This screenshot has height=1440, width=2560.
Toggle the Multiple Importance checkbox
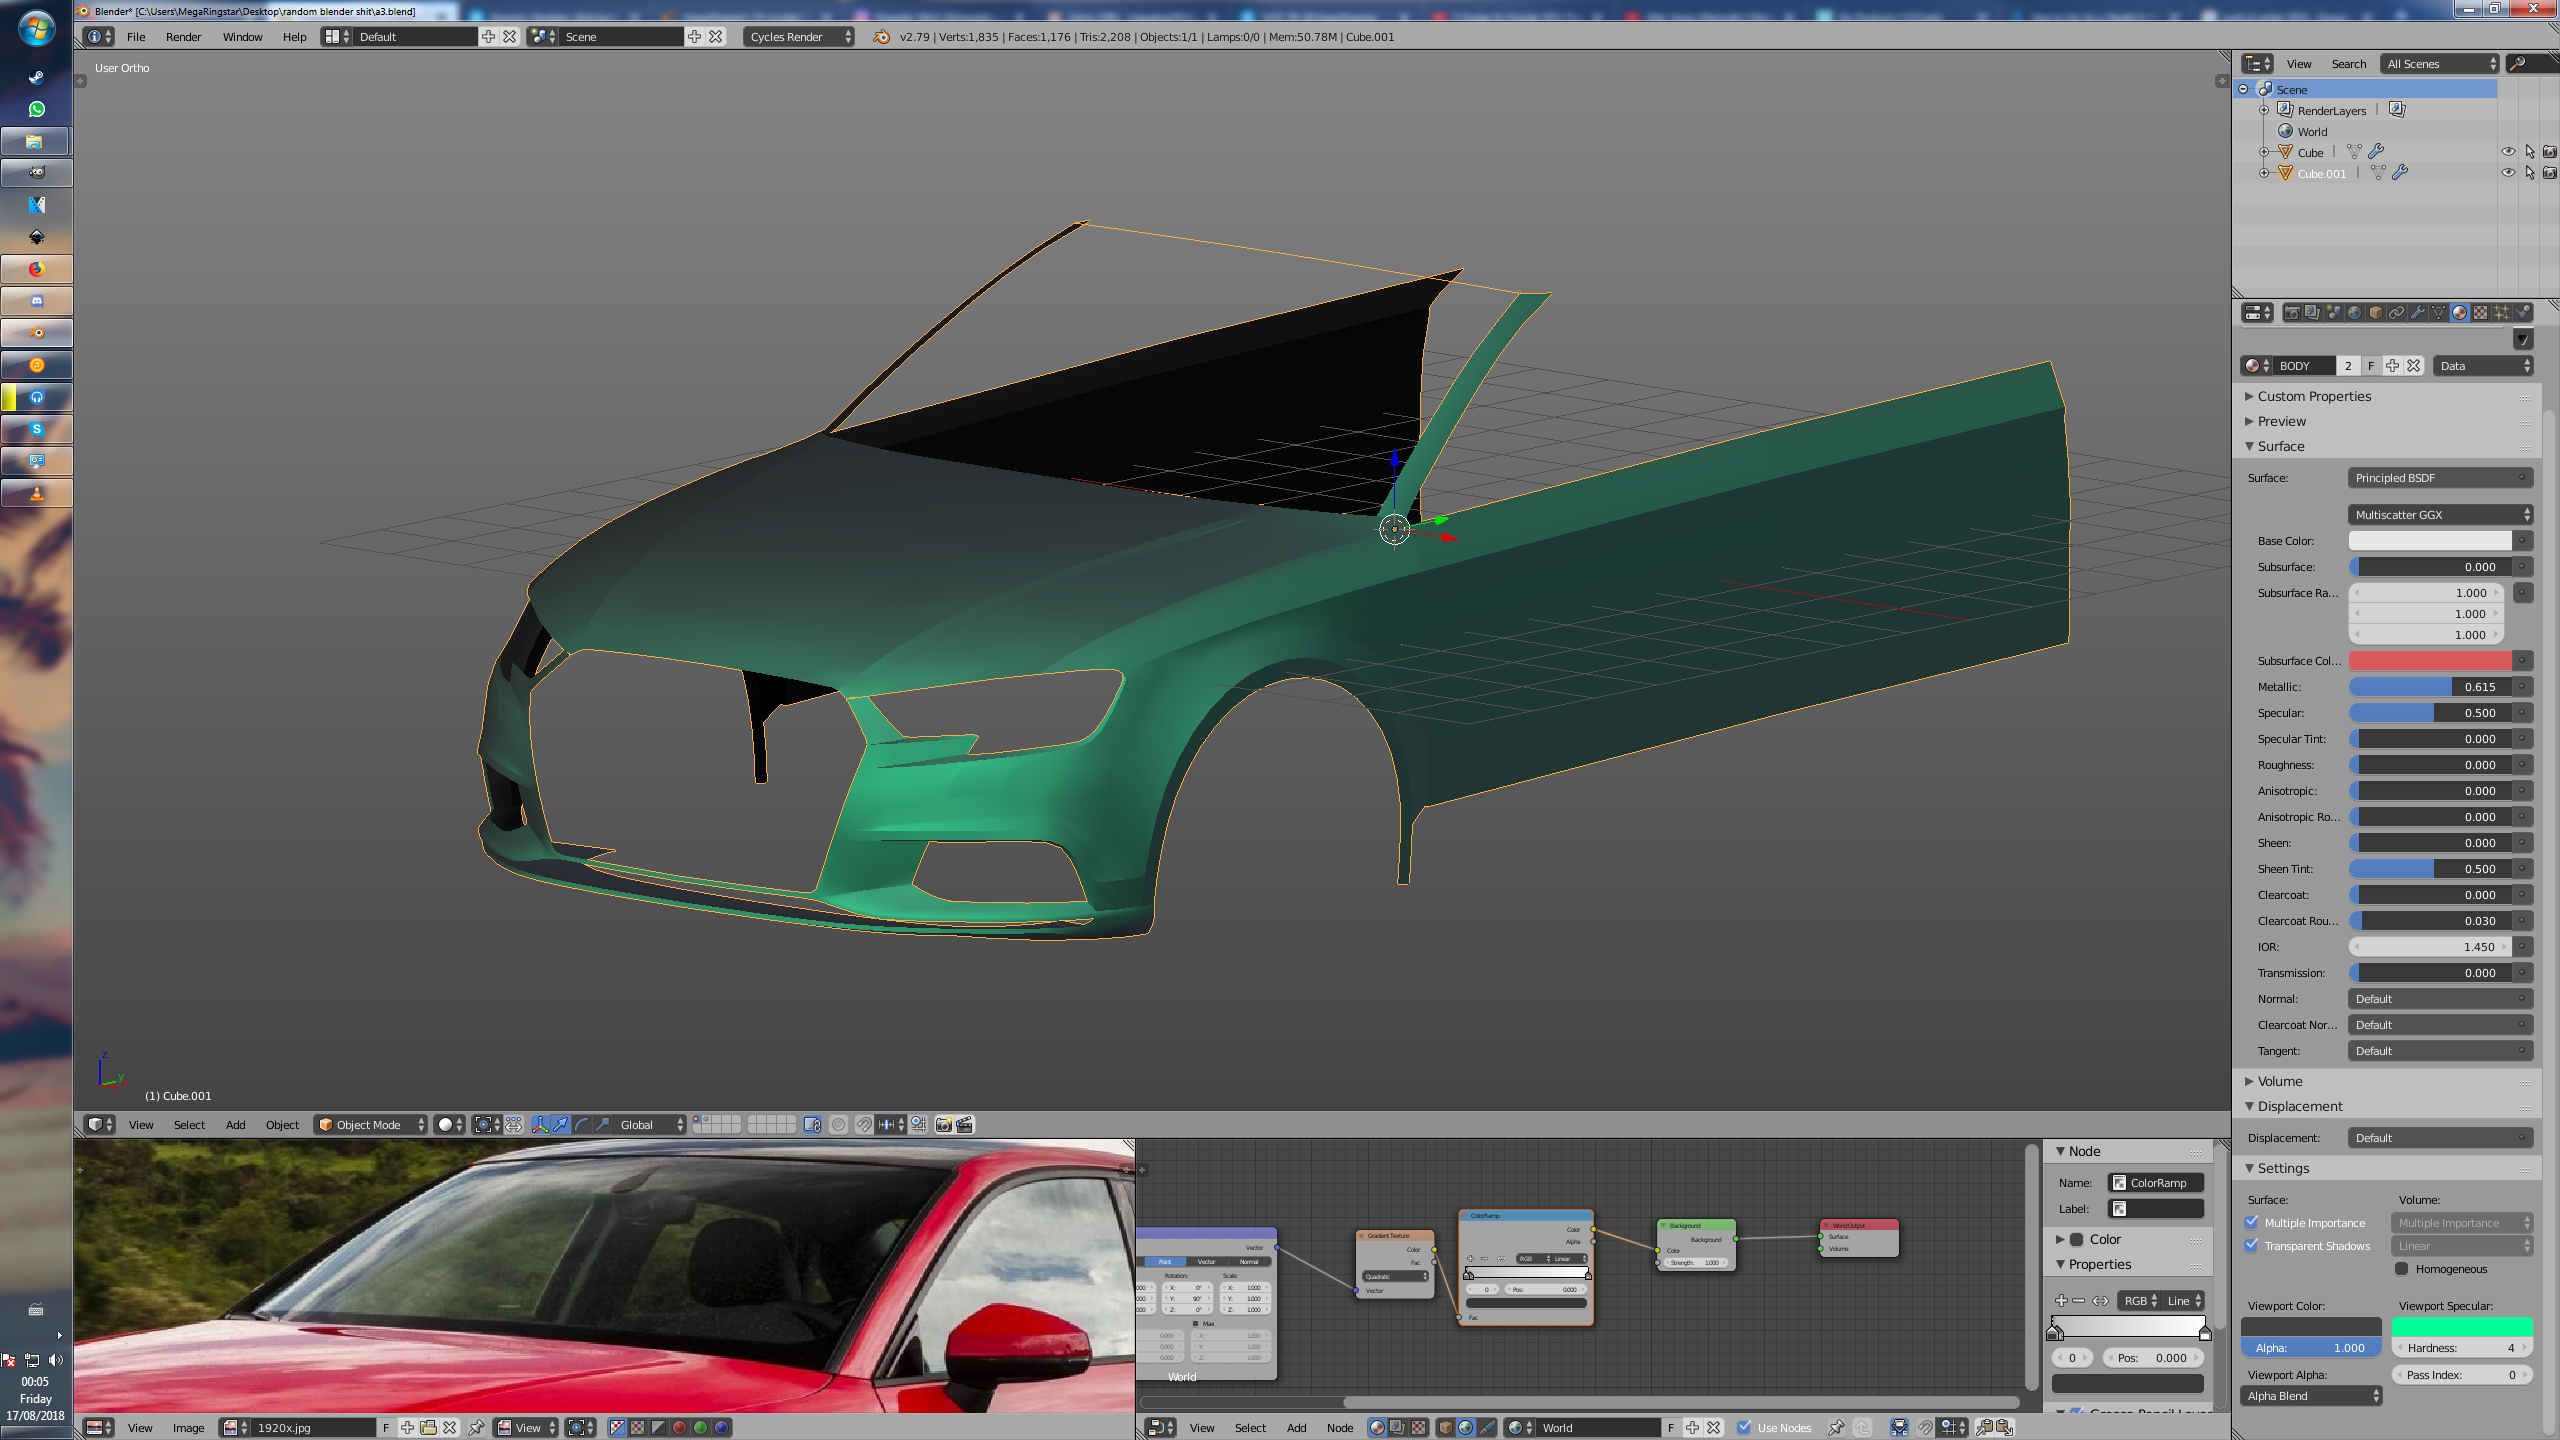tap(2252, 1222)
